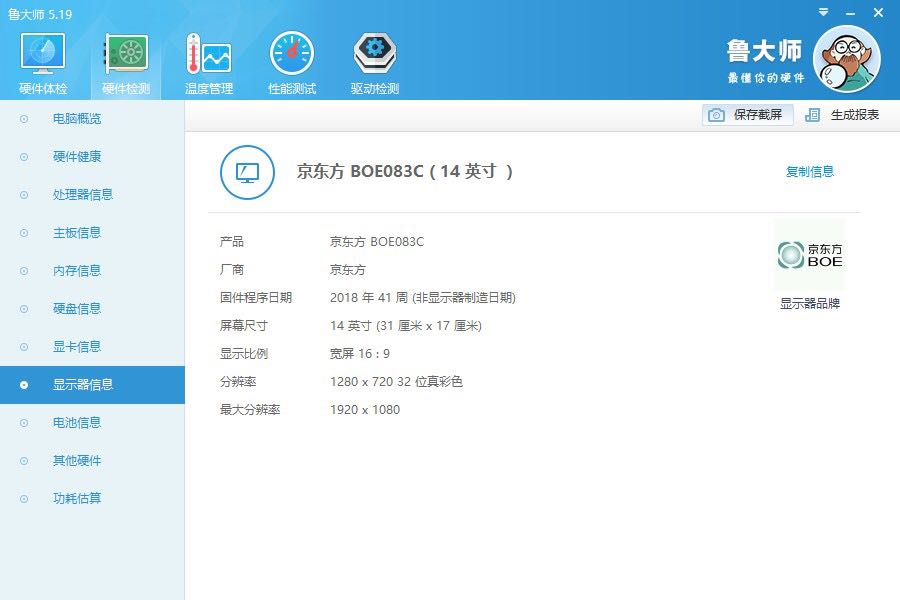Click 保存截屏 save screenshot button
This screenshot has height=600, width=900.
tap(747, 115)
